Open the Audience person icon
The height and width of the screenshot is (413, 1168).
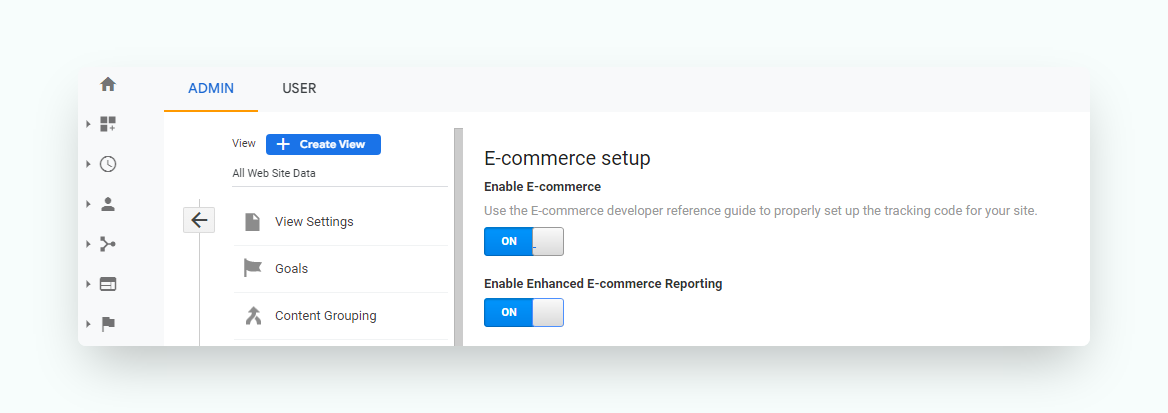(x=108, y=204)
